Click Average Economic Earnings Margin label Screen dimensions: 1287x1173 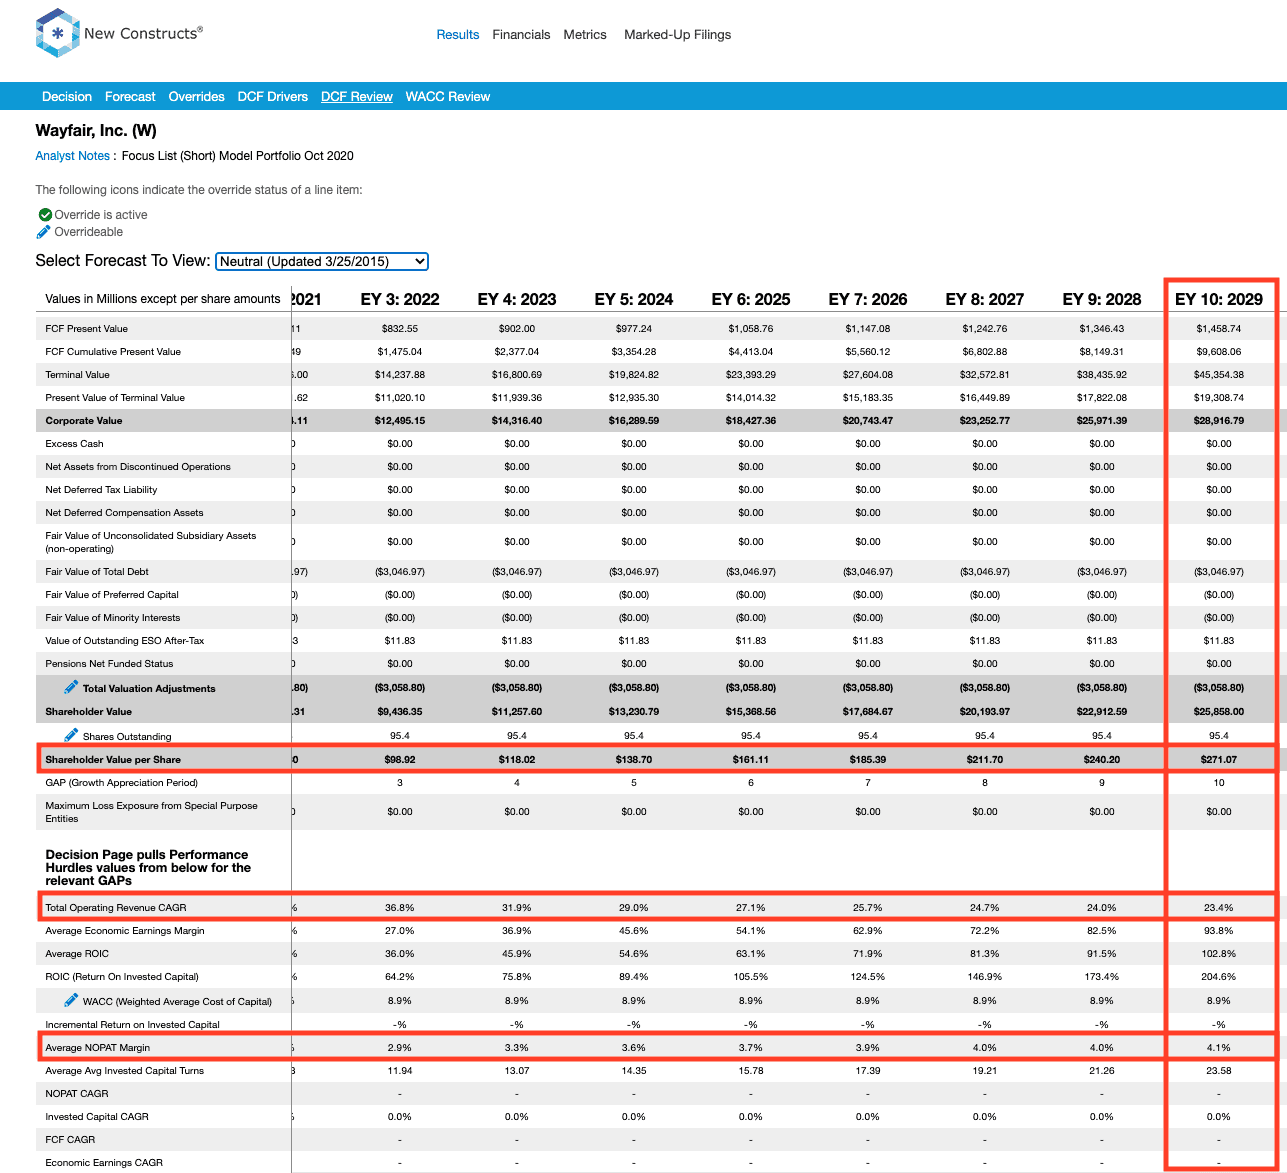(x=125, y=931)
